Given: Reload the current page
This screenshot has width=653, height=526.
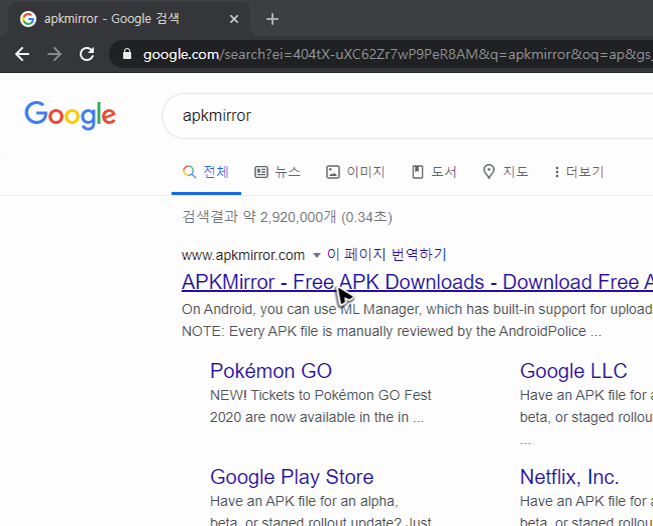Looking at the screenshot, I should 87,54.
